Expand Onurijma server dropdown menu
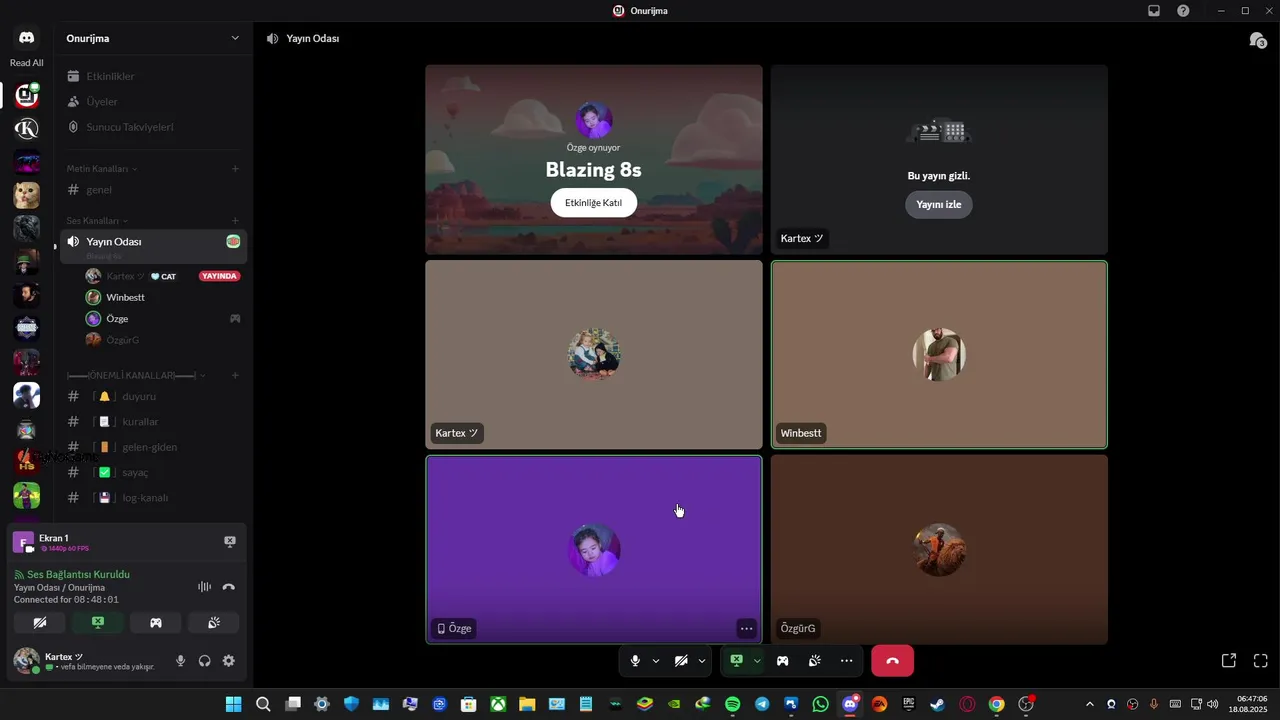The width and height of the screenshot is (1280, 720). pyautogui.click(x=235, y=38)
